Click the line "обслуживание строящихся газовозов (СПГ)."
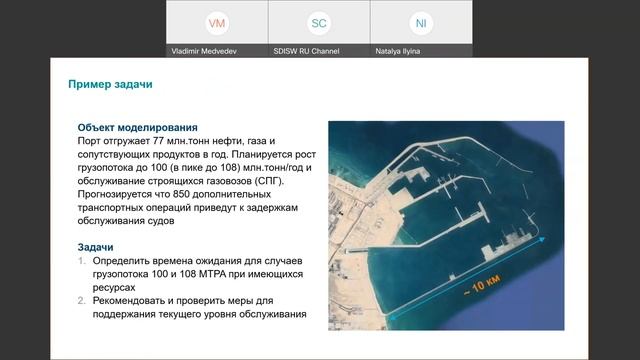This screenshot has width=640, height=360. tap(181, 181)
